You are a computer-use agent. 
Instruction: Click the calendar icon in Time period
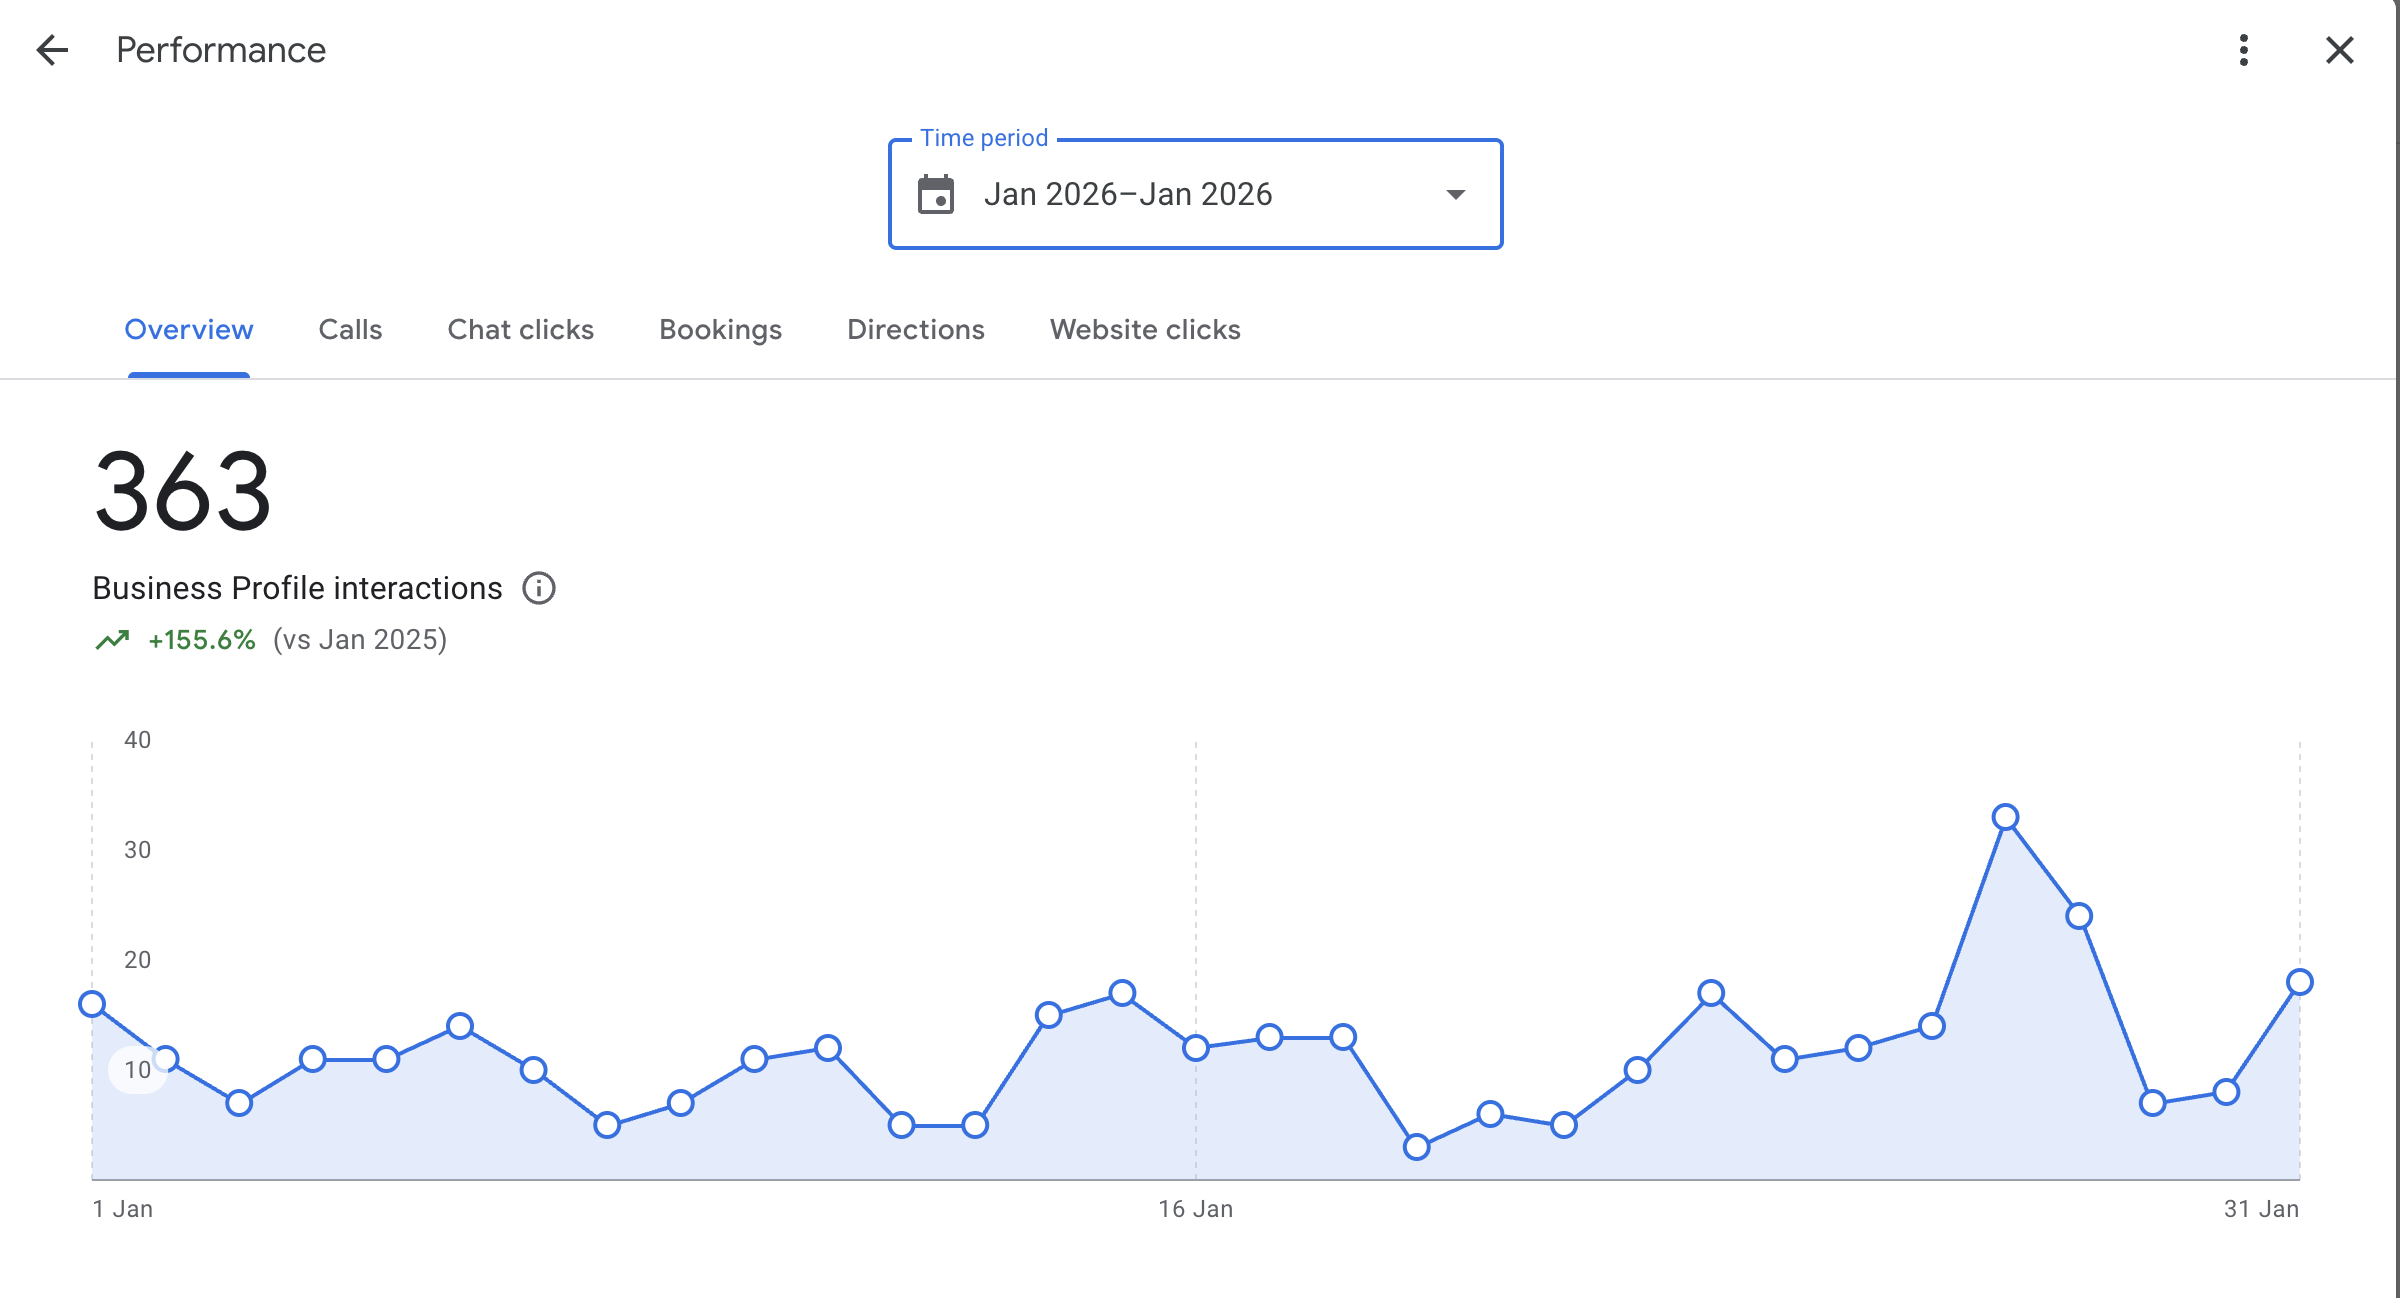(936, 194)
